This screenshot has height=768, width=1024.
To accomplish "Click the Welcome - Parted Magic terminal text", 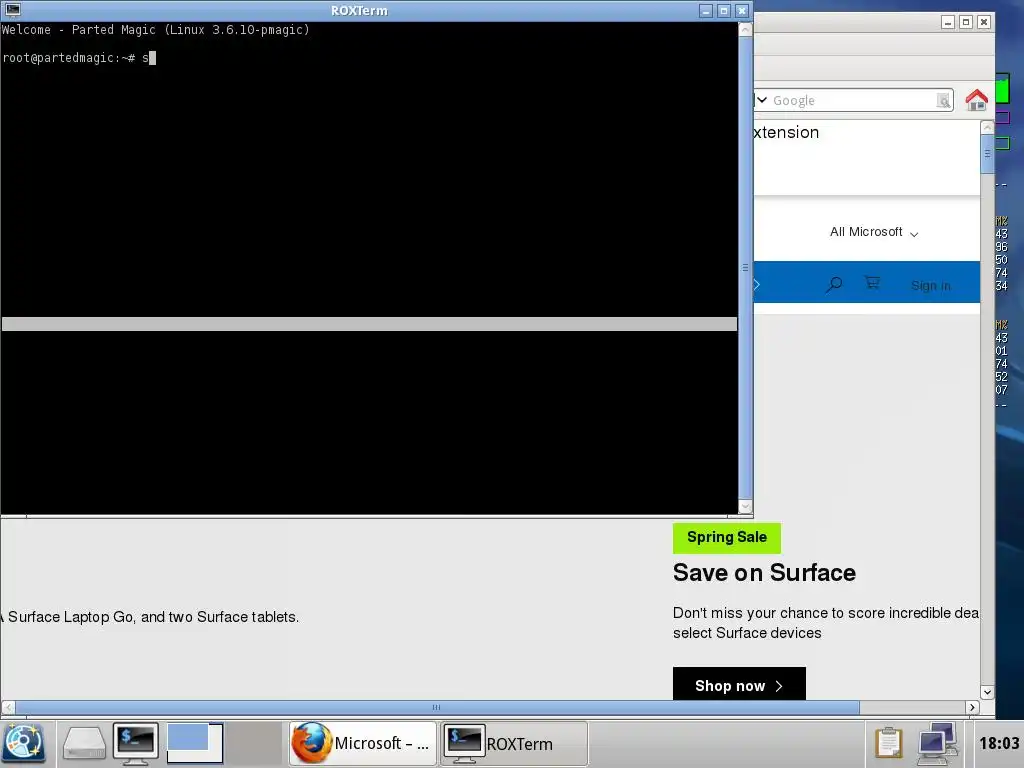I will click(155, 29).
